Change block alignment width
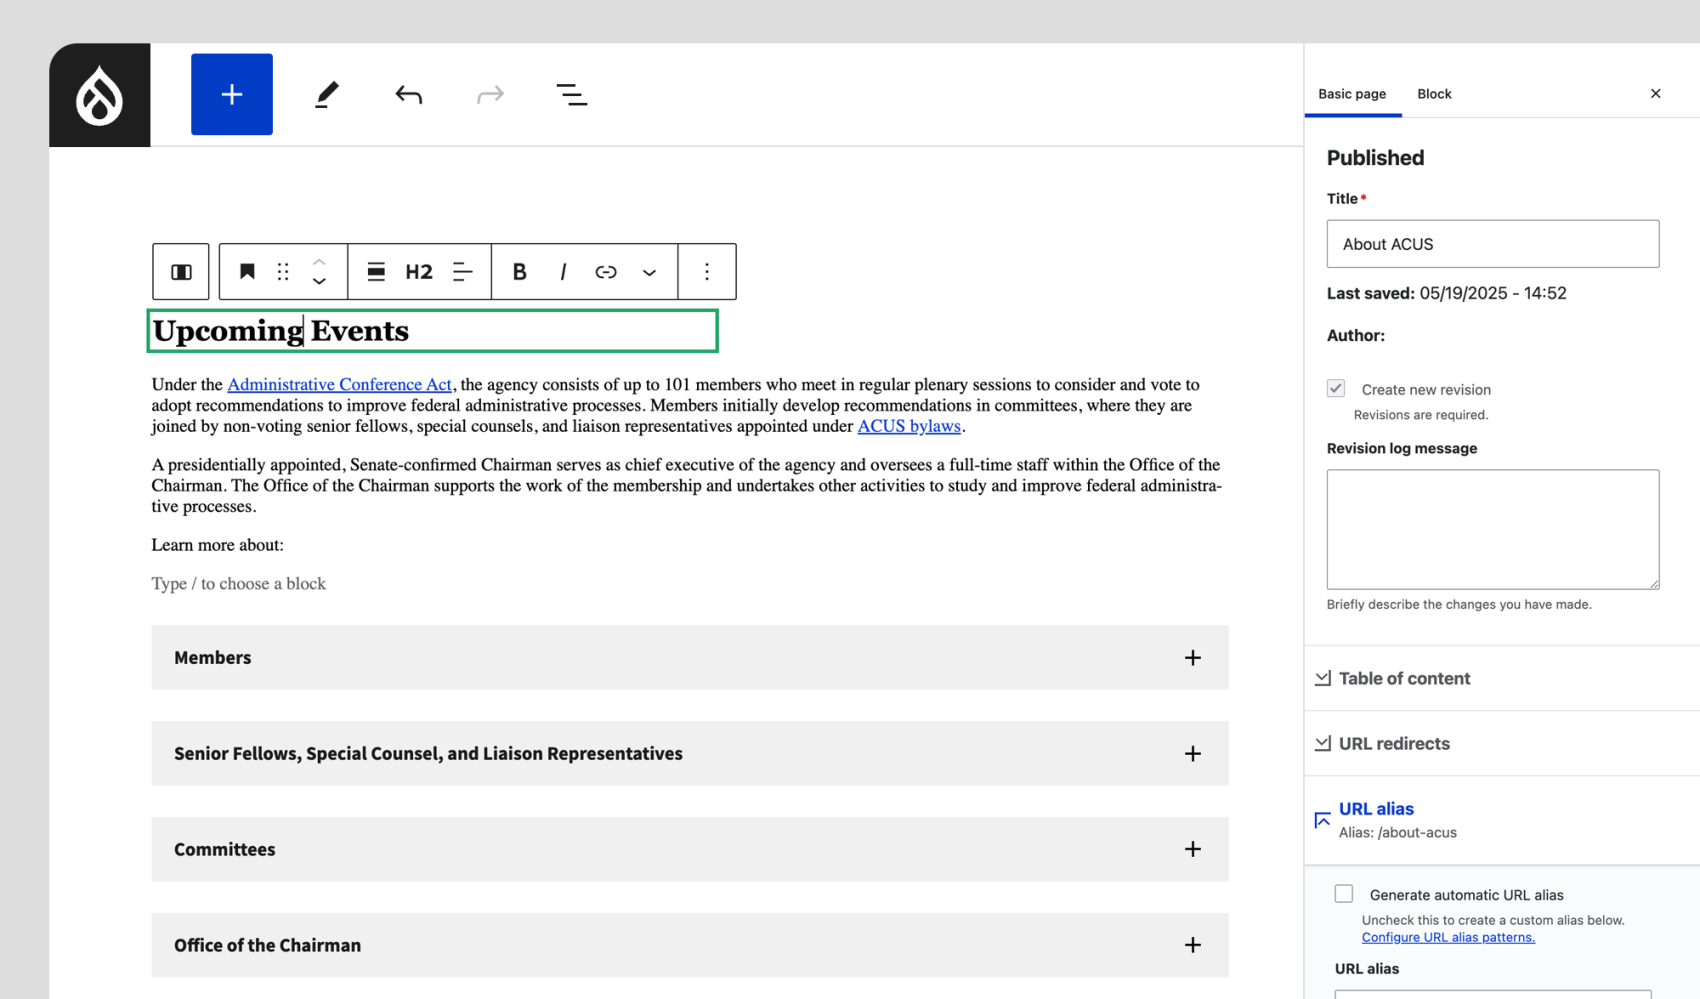This screenshot has height=999, width=1700. [x=376, y=272]
